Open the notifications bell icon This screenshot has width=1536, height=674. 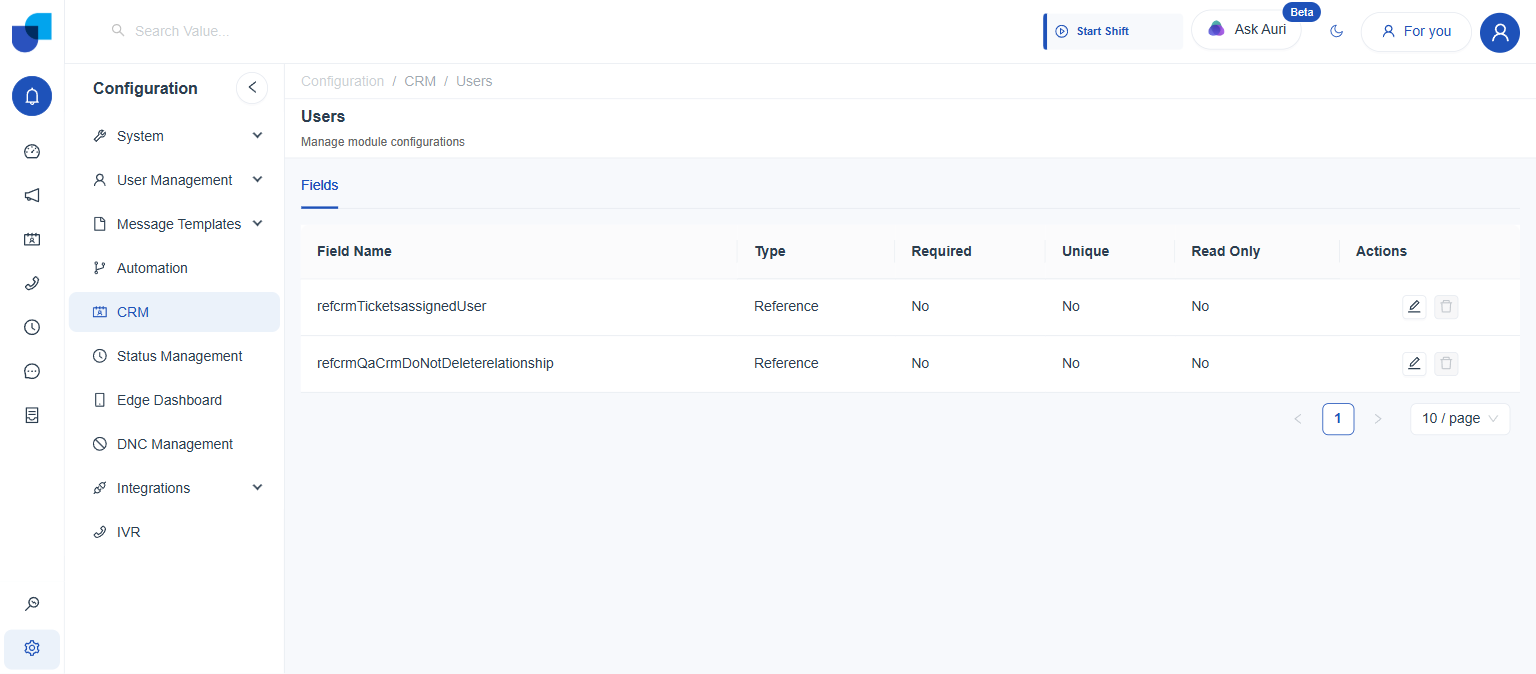click(x=32, y=96)
